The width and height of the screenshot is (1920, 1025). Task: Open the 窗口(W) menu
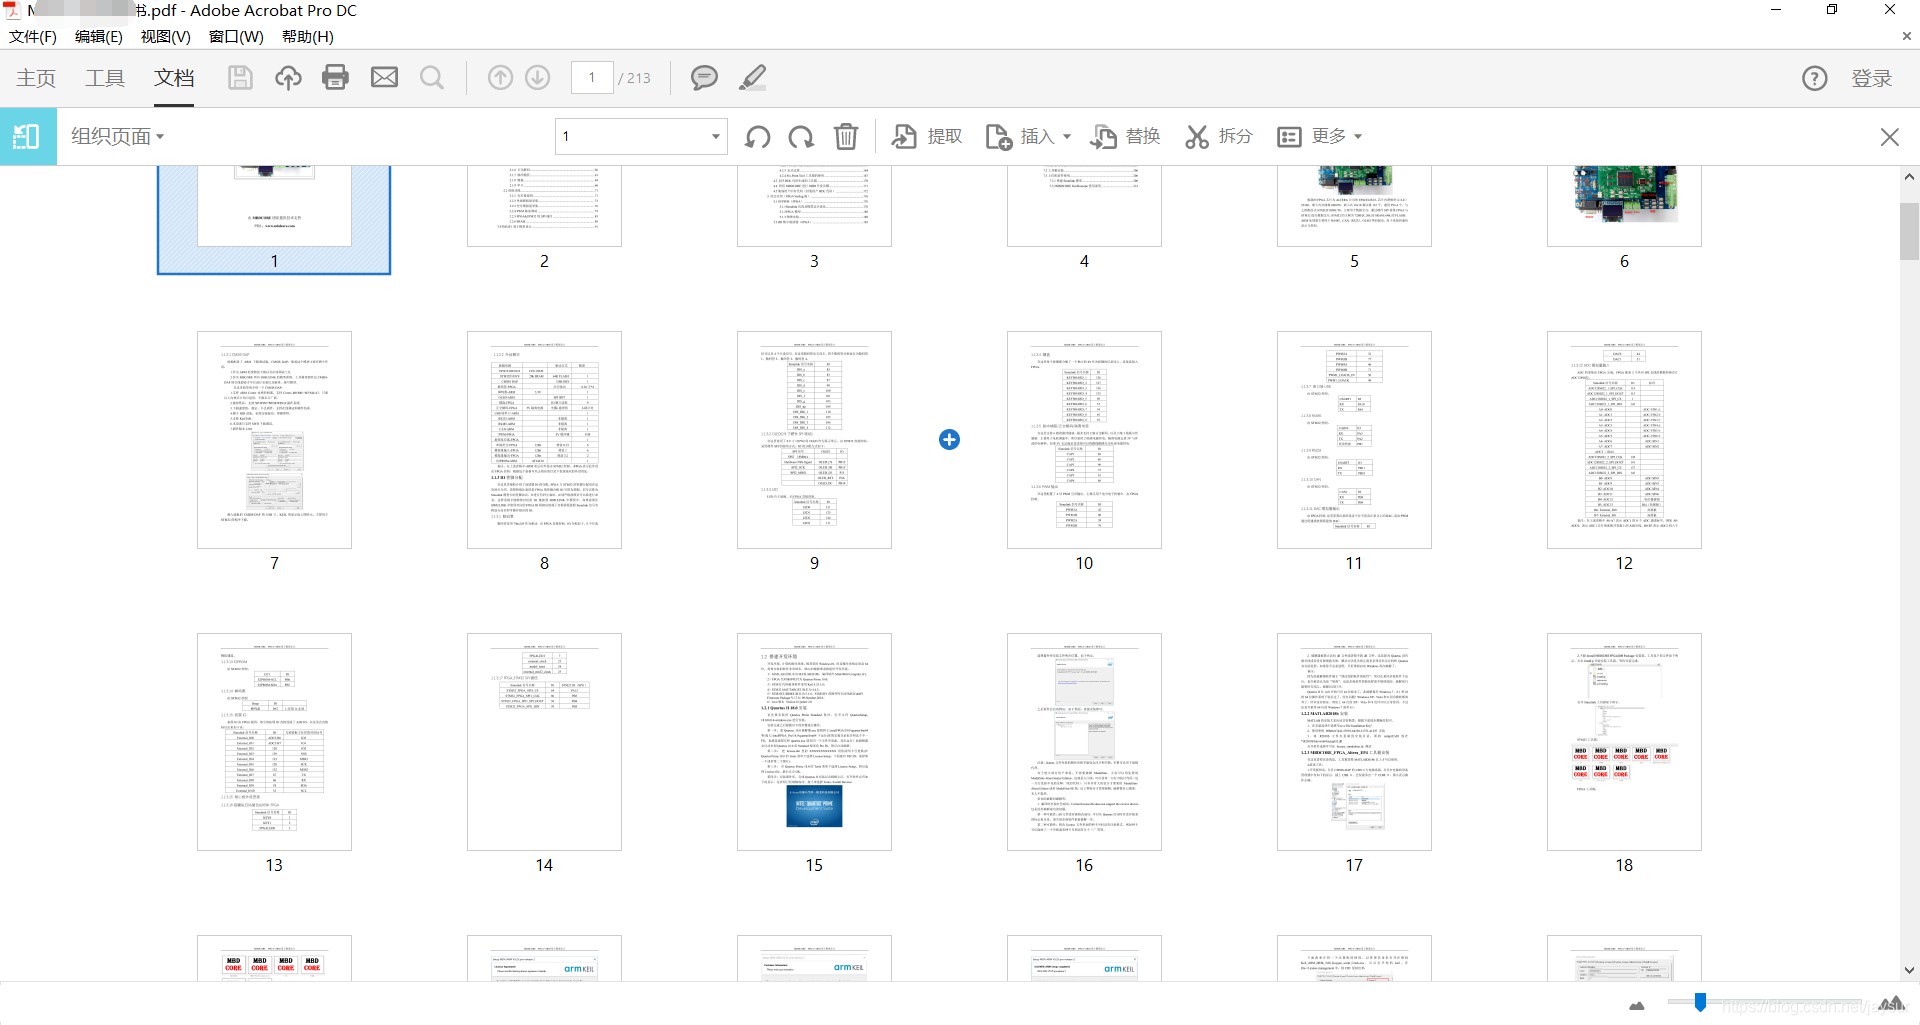tap(236, 37)
